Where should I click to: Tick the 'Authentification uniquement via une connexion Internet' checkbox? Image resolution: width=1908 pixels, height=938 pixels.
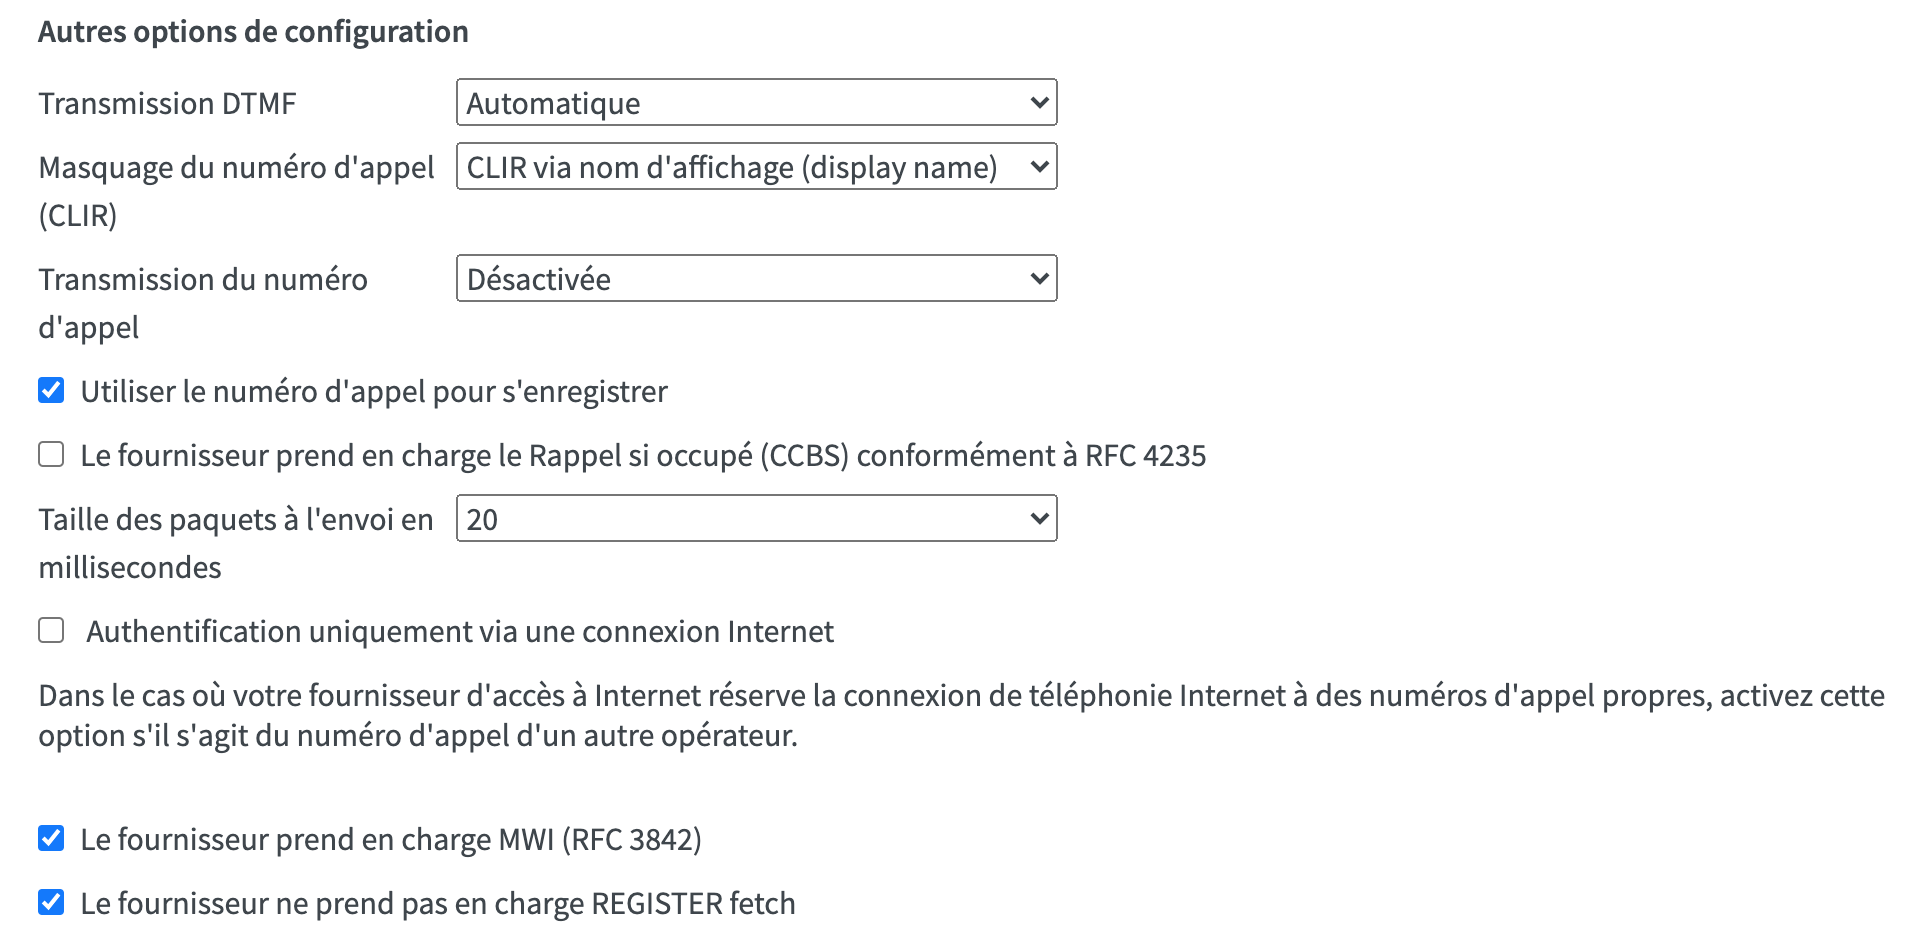51,631
